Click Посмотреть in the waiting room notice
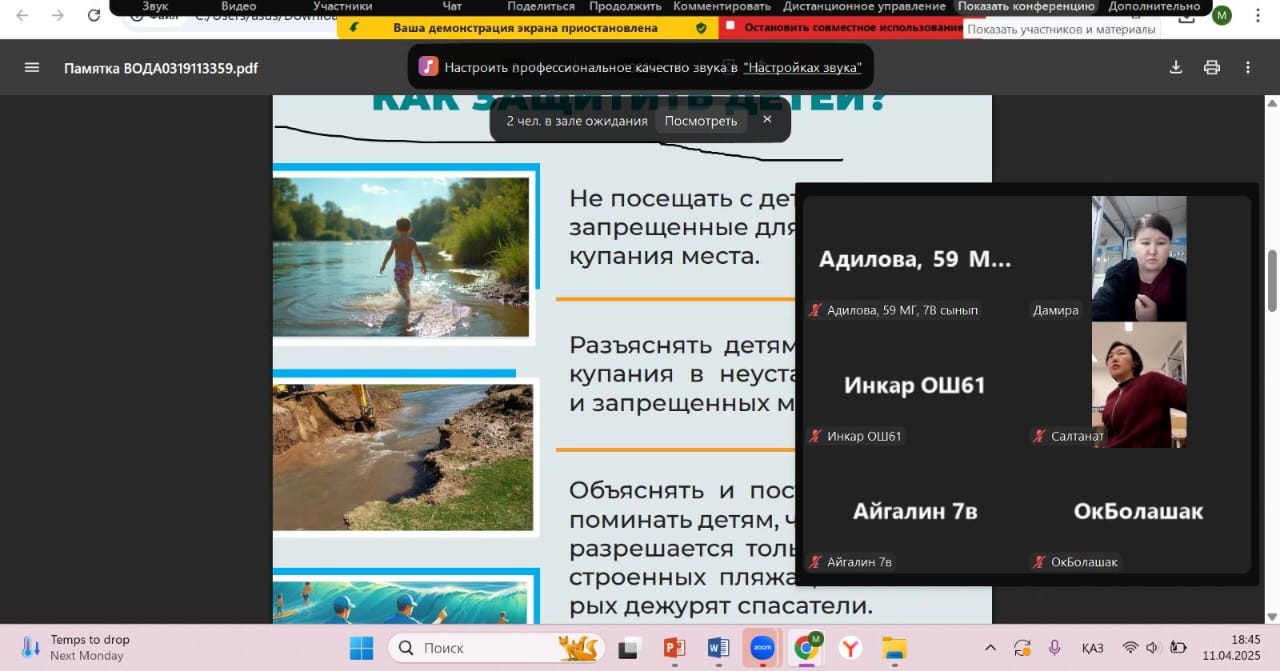 click(700, 121)
